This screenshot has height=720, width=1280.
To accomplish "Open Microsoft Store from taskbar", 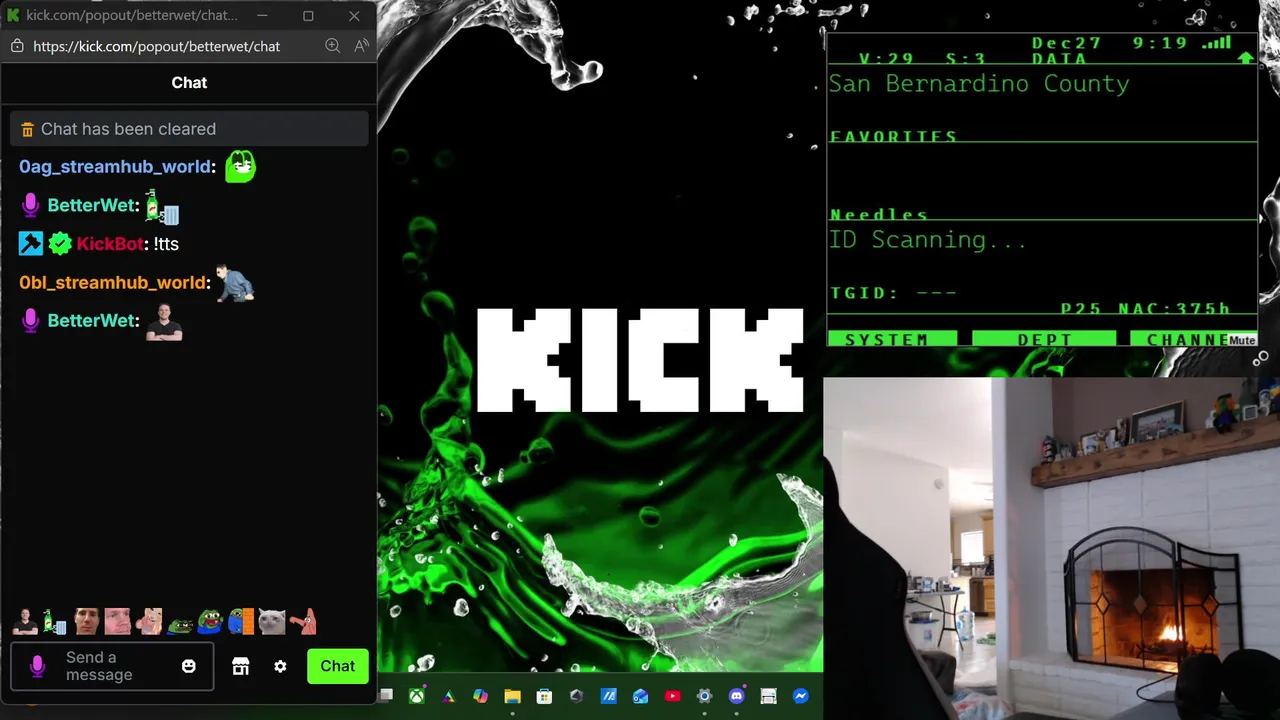I will (x=544, y=696).
